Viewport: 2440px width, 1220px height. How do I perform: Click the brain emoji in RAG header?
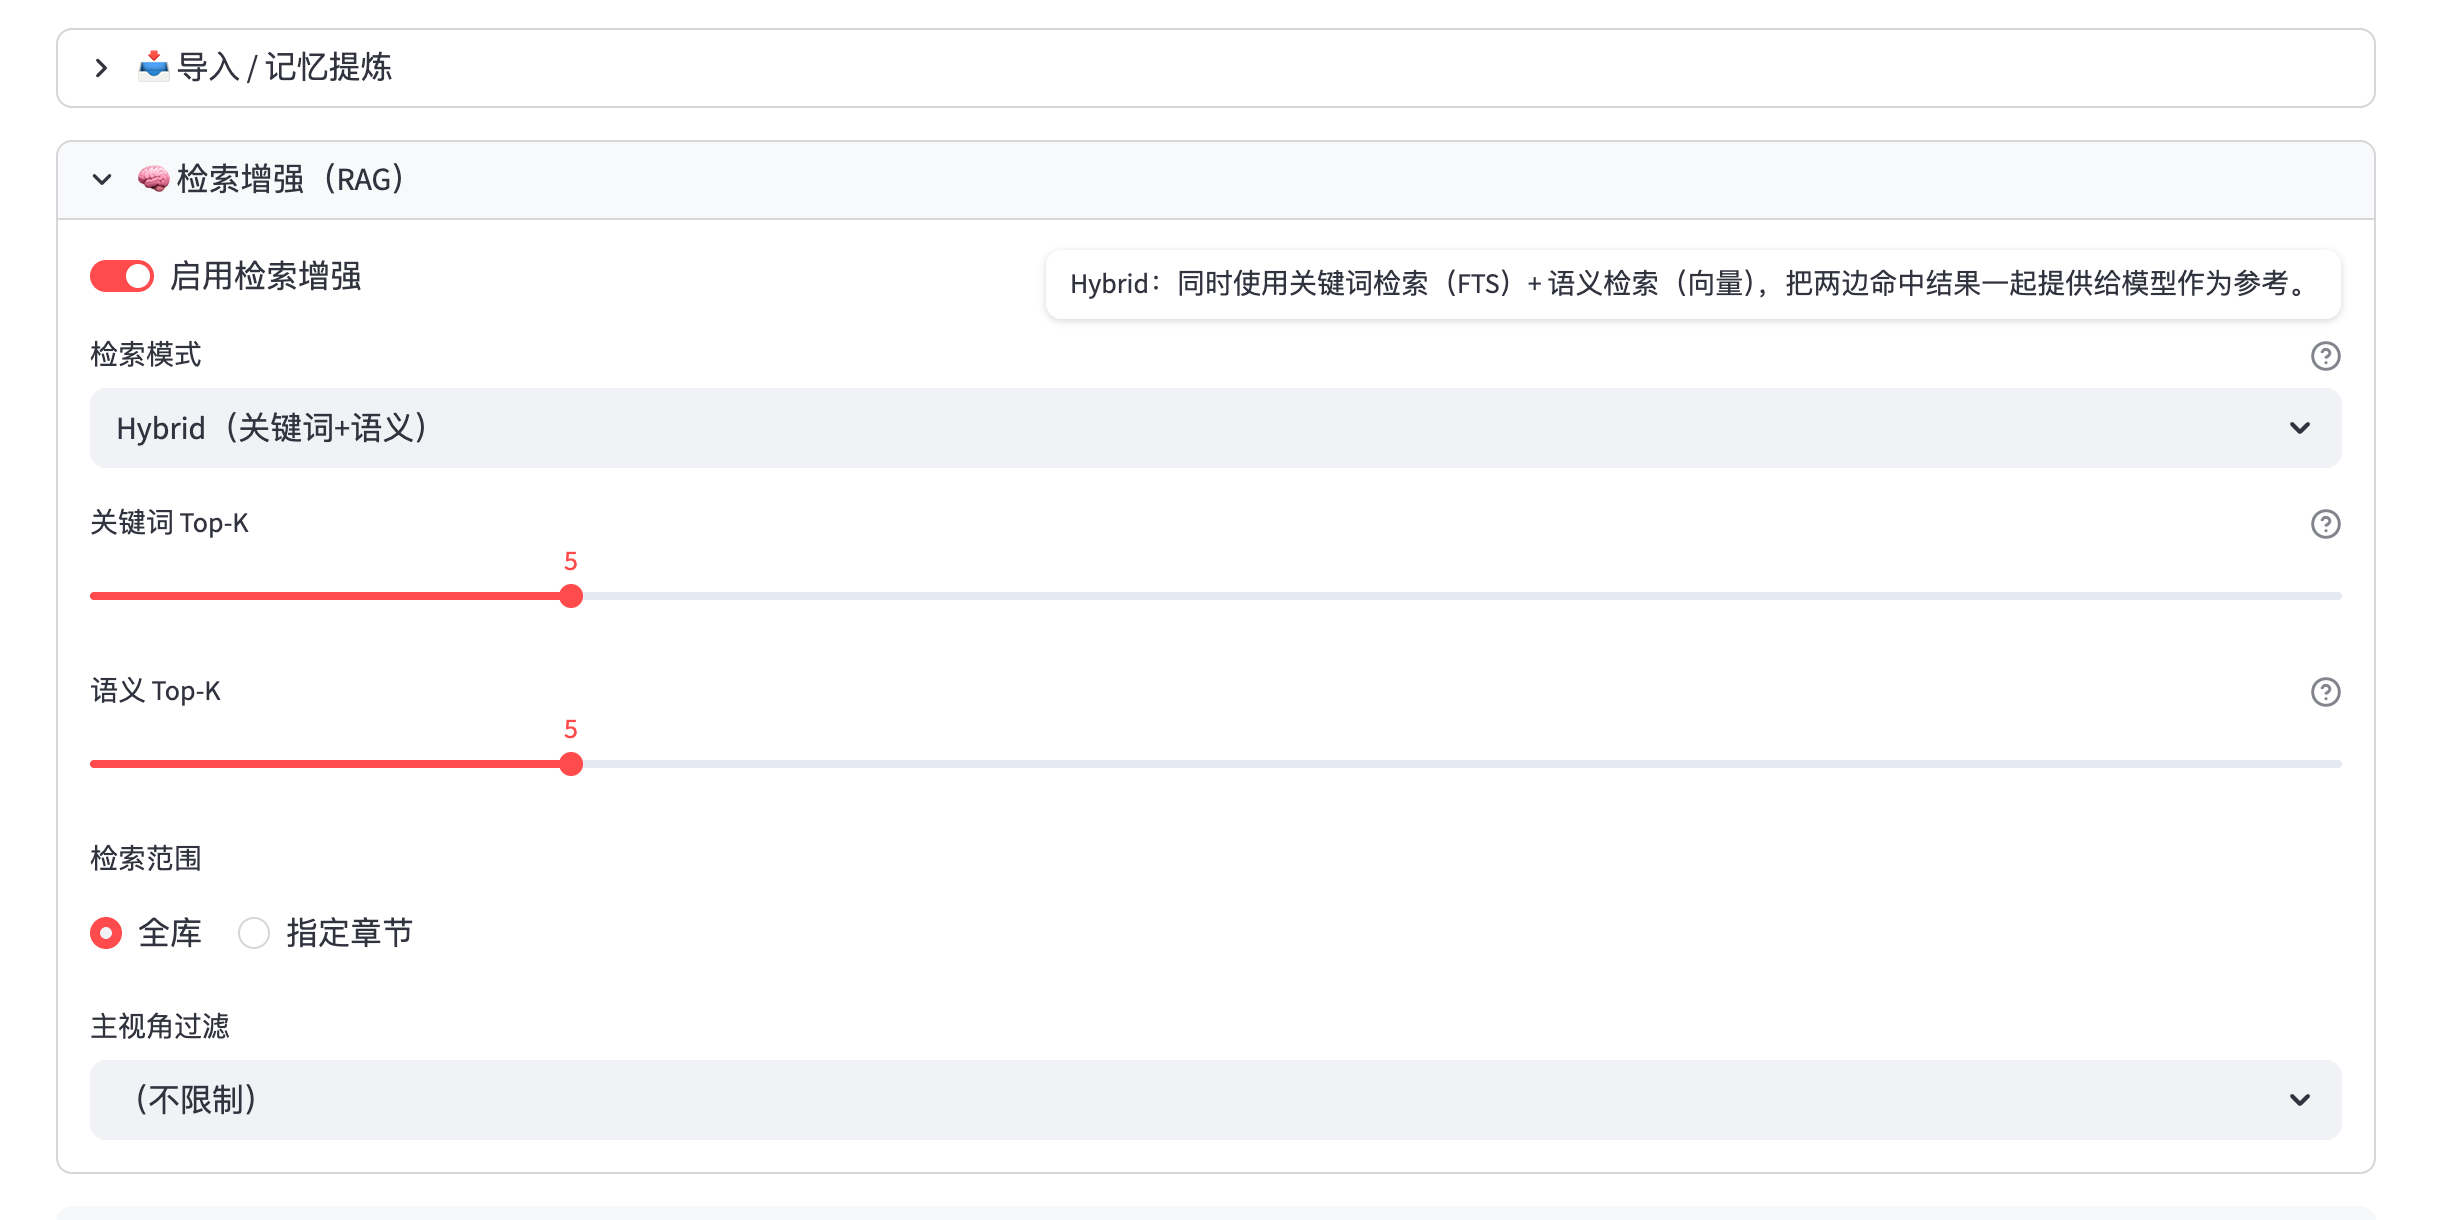pos(153,179)
